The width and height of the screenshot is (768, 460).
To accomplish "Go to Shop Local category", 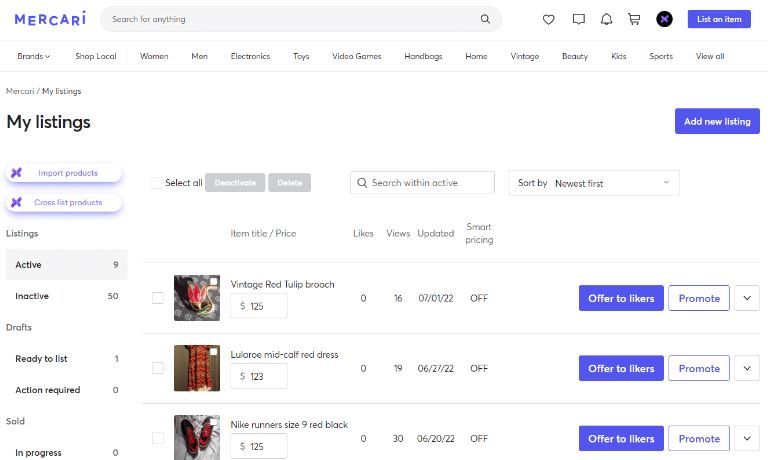I will (x=96, y=56).
